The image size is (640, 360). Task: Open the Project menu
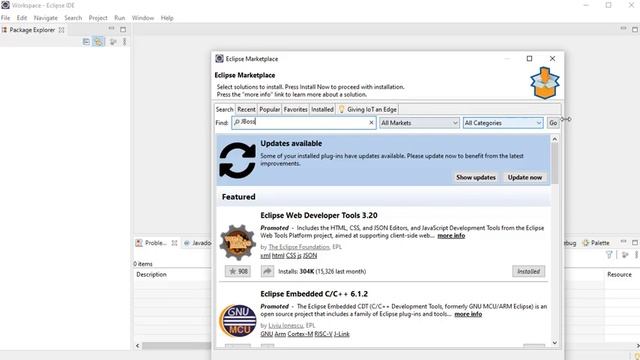[x=98, y=18]
